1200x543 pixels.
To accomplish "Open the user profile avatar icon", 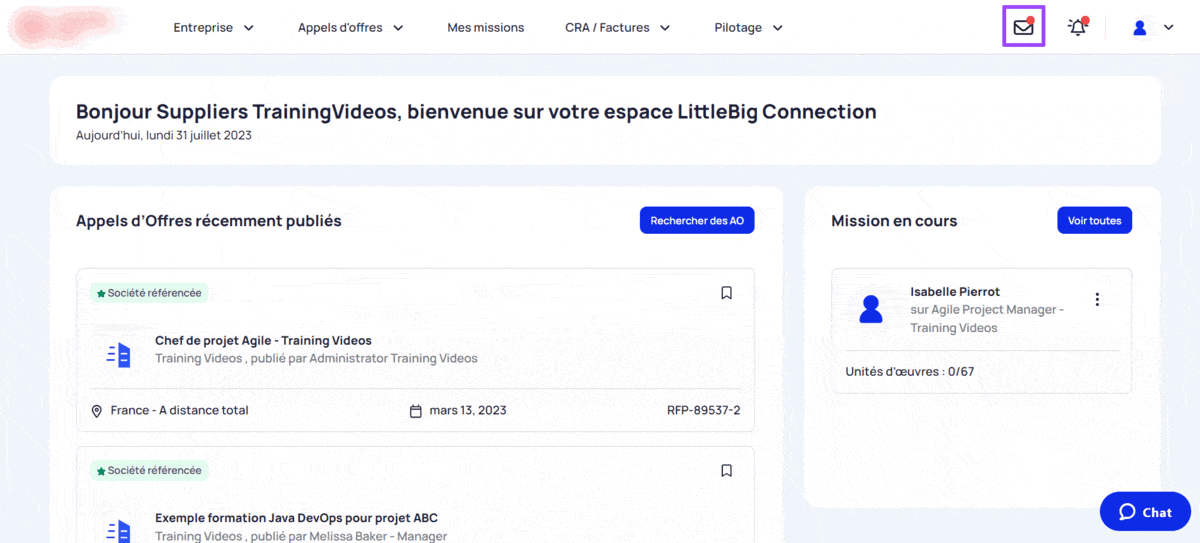I will pyautogui.click(x=1139, y=28).
